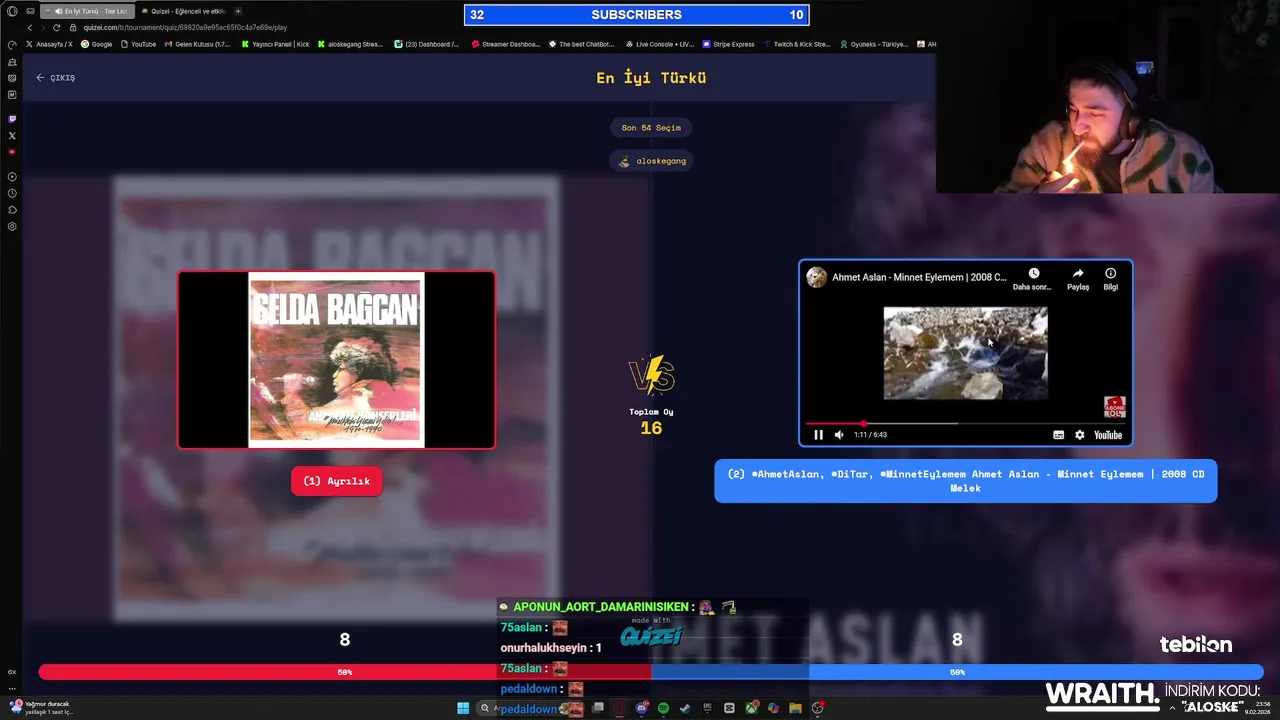Click the blue 50% vote bar
This screenshot has height=720, width=1280.
(957, 672)
